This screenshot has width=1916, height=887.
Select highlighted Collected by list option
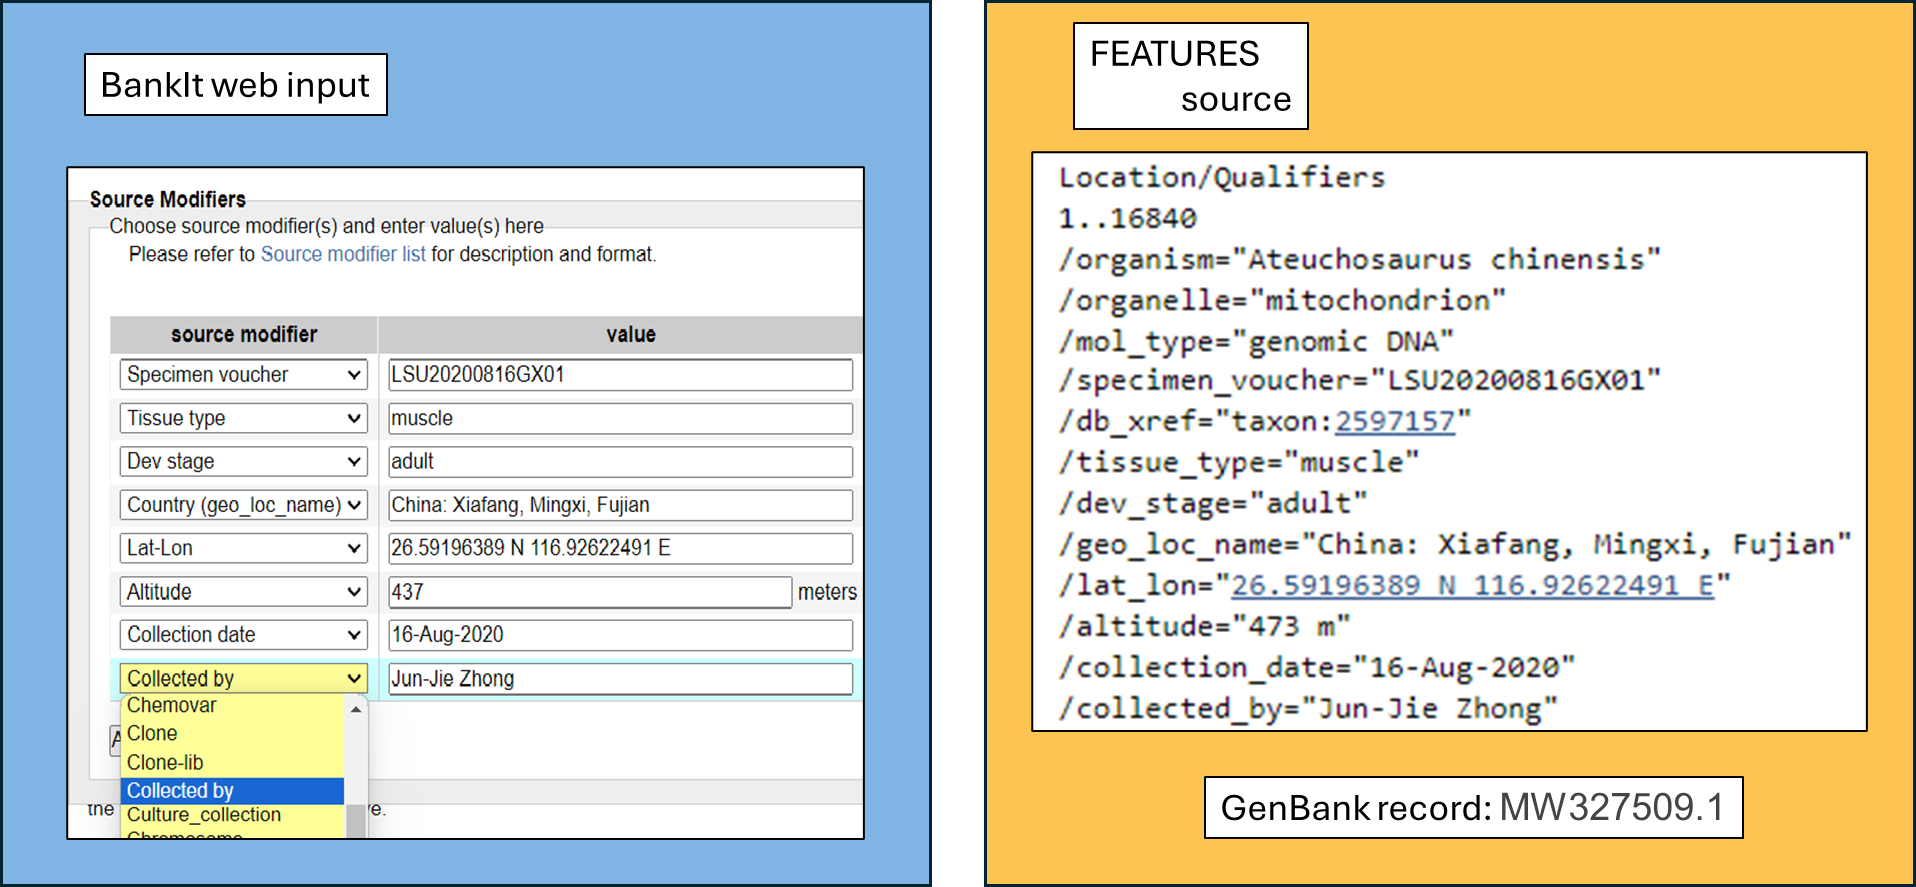[232, 791]
